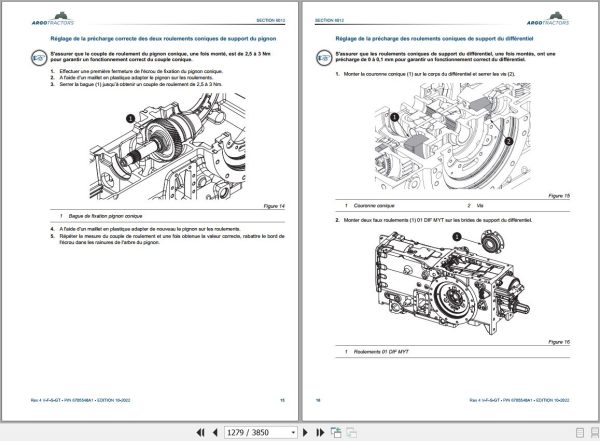Image resolution: width=600 pixels, height=441 pixels.
Task: Go to the next page
Action: click(x=305, y=433)
